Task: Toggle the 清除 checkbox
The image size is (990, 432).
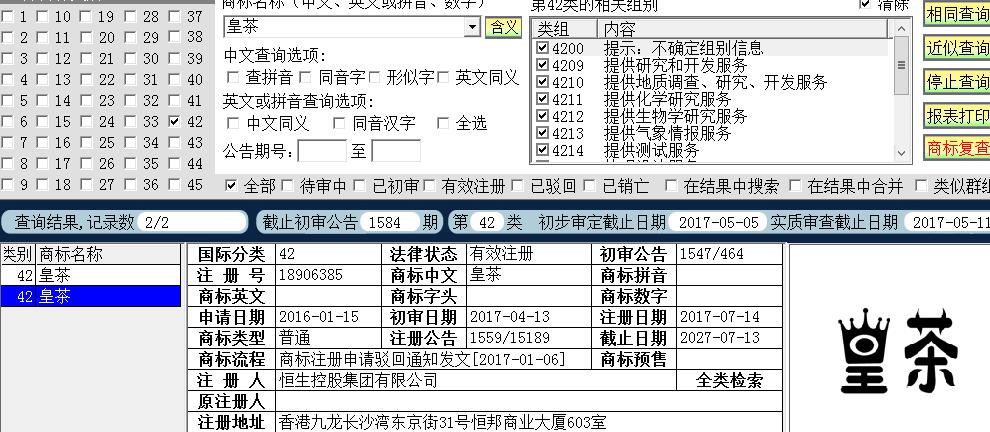Action: 865,4
